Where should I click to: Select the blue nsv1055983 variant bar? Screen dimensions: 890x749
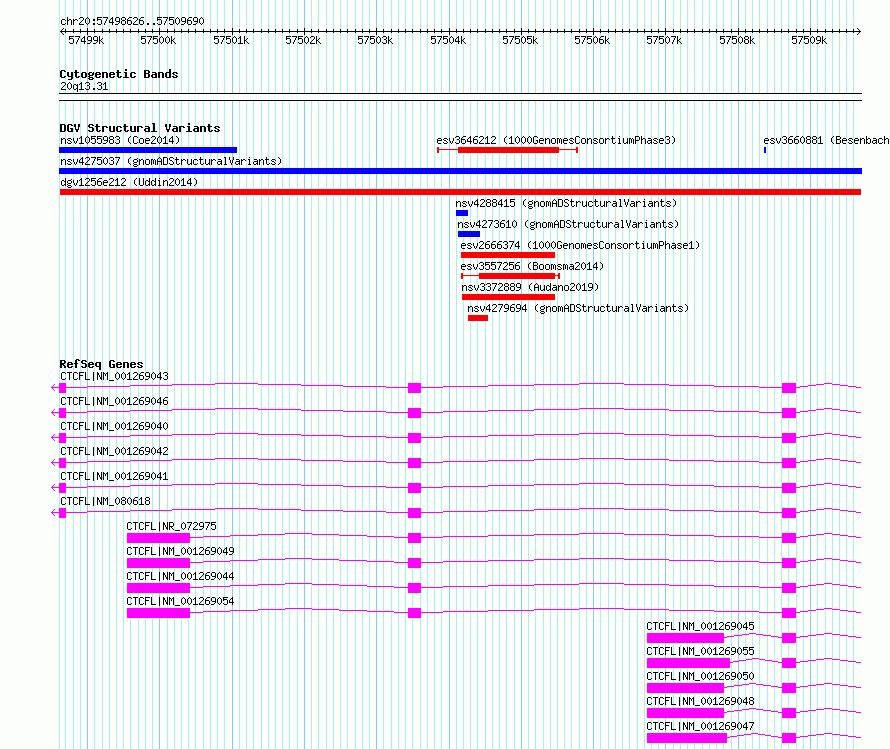tap(148, 150)
